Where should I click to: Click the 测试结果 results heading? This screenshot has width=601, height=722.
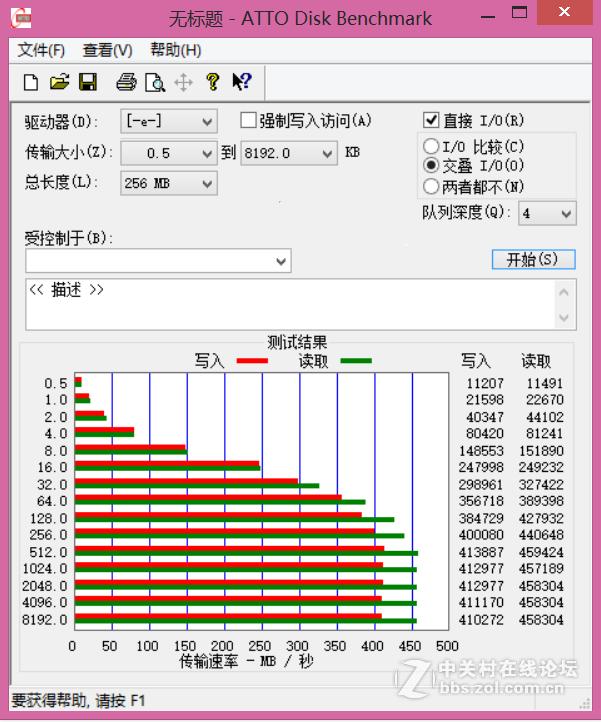298,342
